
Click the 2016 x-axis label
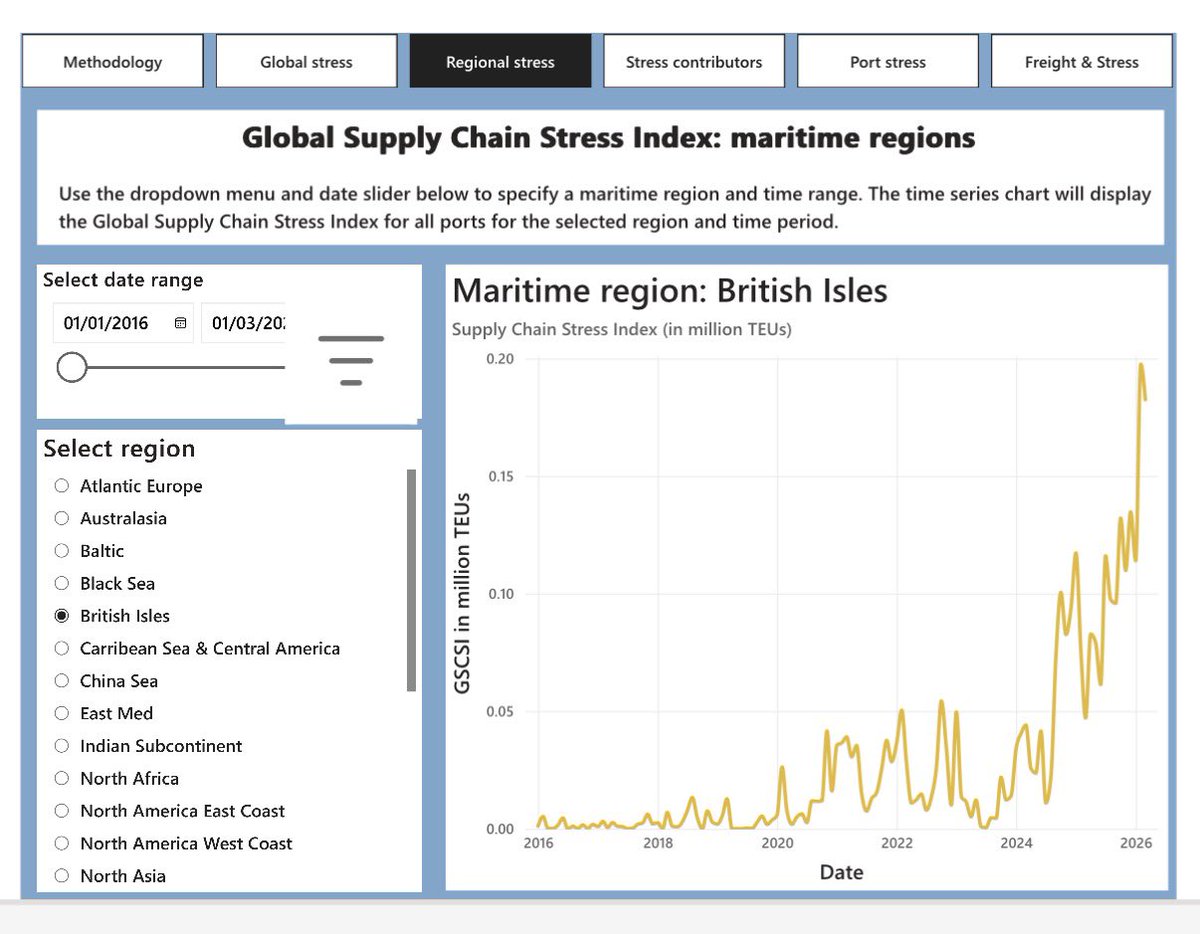point(538,843)
